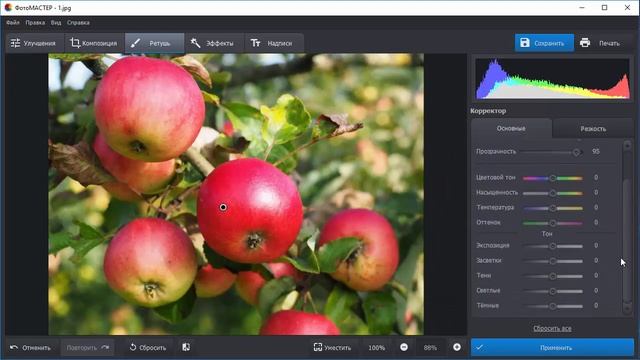The image size is (640, 360).
Task: Click the ФотоМАСТЕР app icon in title bar
Action: click(8, 7)
